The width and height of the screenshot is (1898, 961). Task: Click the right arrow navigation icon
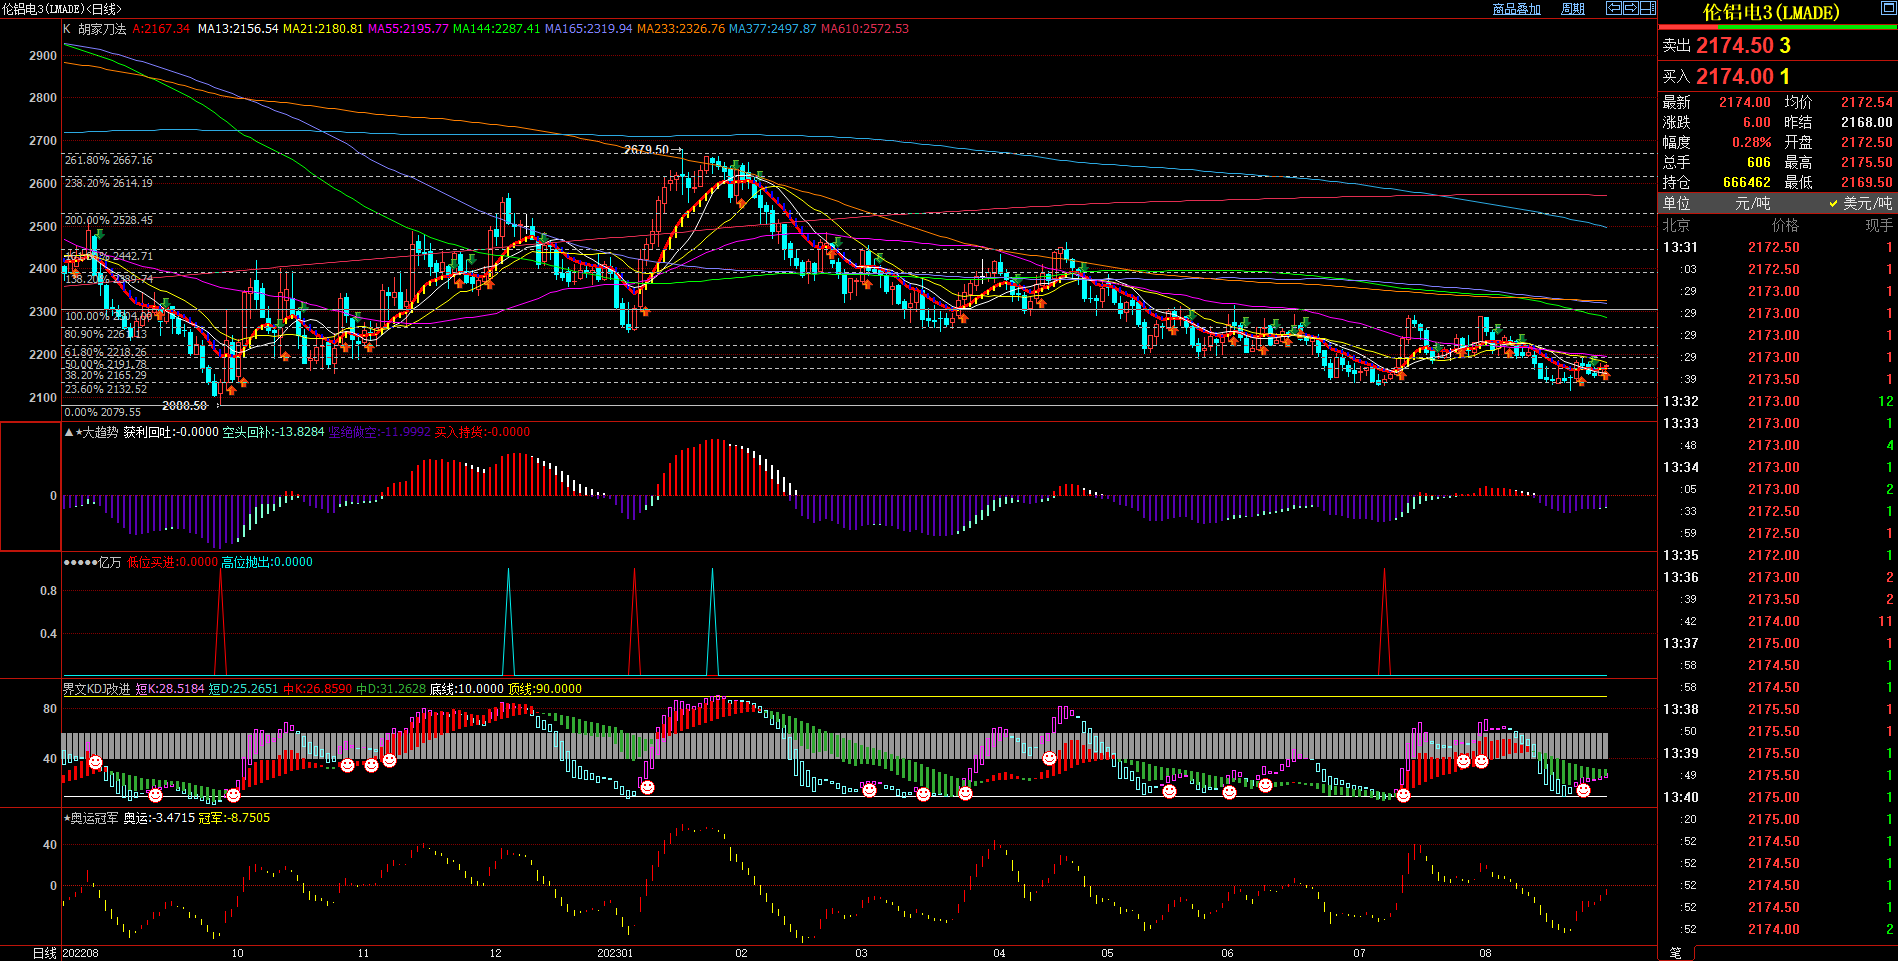[x=1630, y=8]
